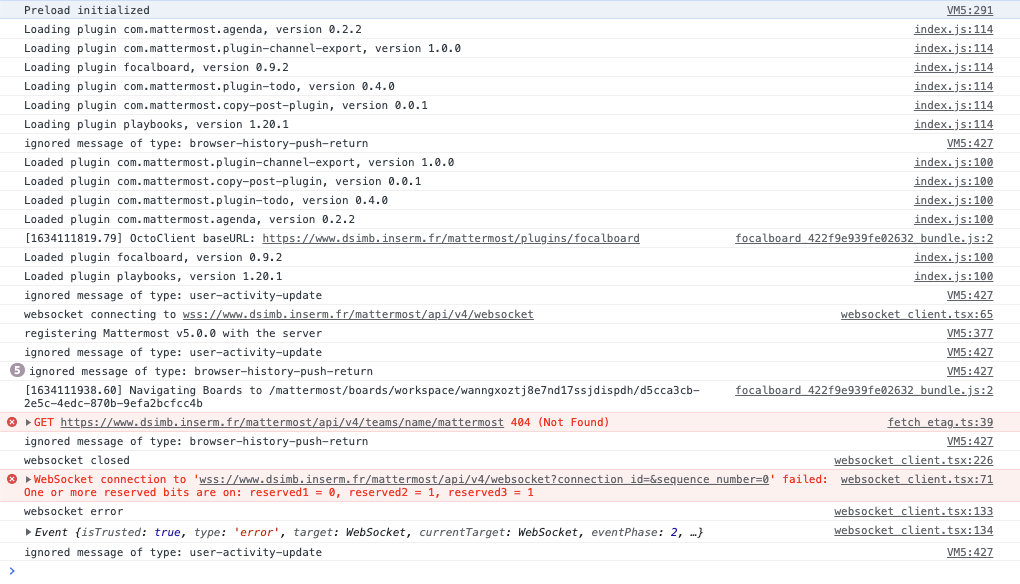Open index.js:114 for Loading copy-post-plugin row

(953, 105)
